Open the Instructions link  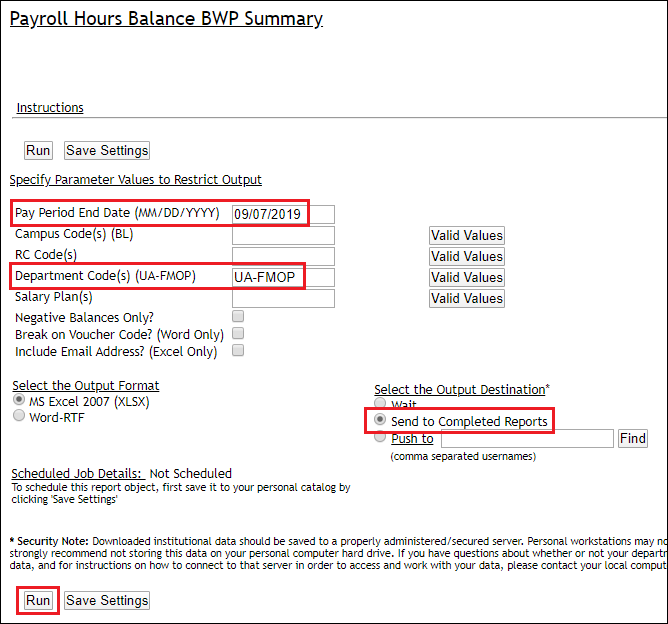coord(50,108)
